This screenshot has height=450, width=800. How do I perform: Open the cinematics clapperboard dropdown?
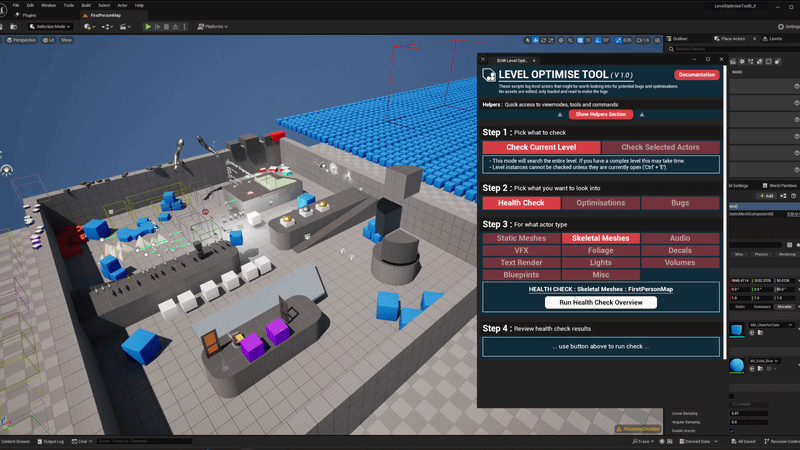pos(125,27)
